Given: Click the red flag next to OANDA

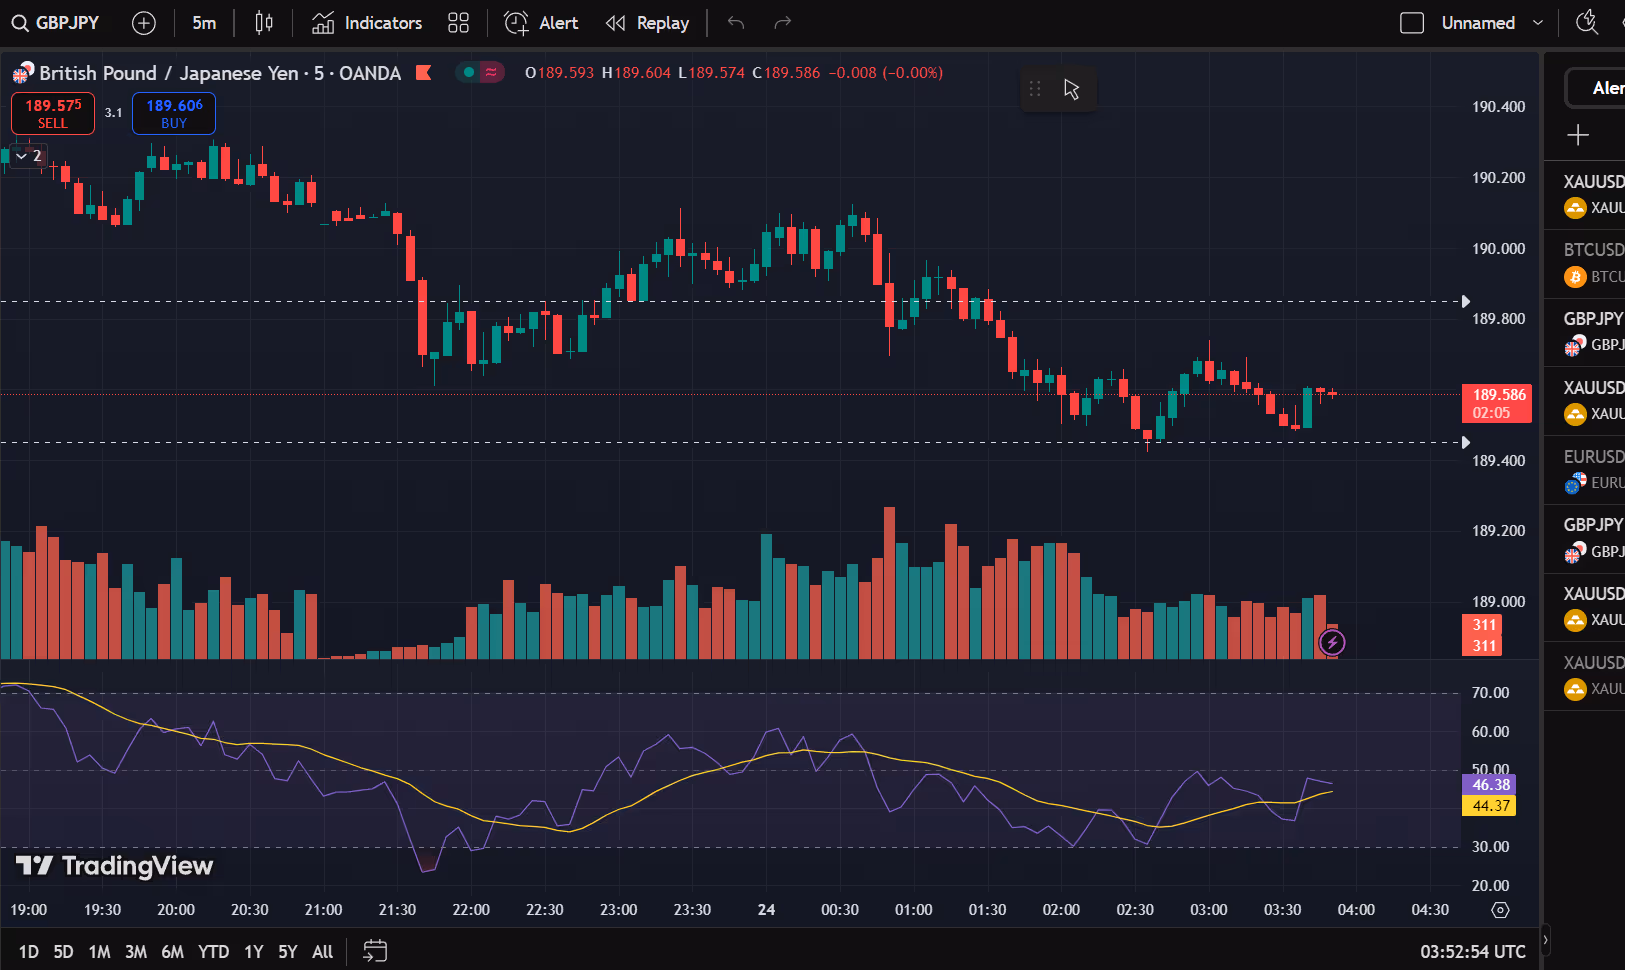Looking at the screenshot, I should click(424, 73).
